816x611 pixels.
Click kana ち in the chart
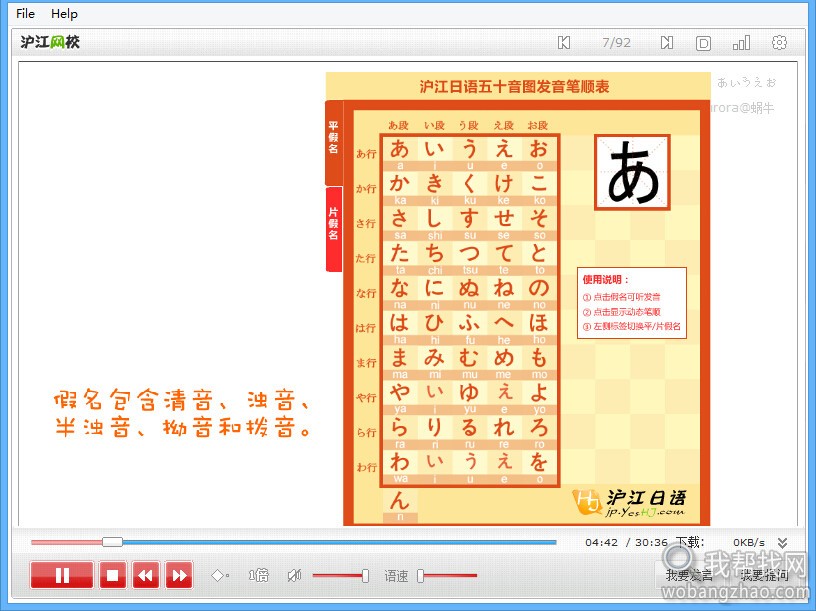coord(435,253)
